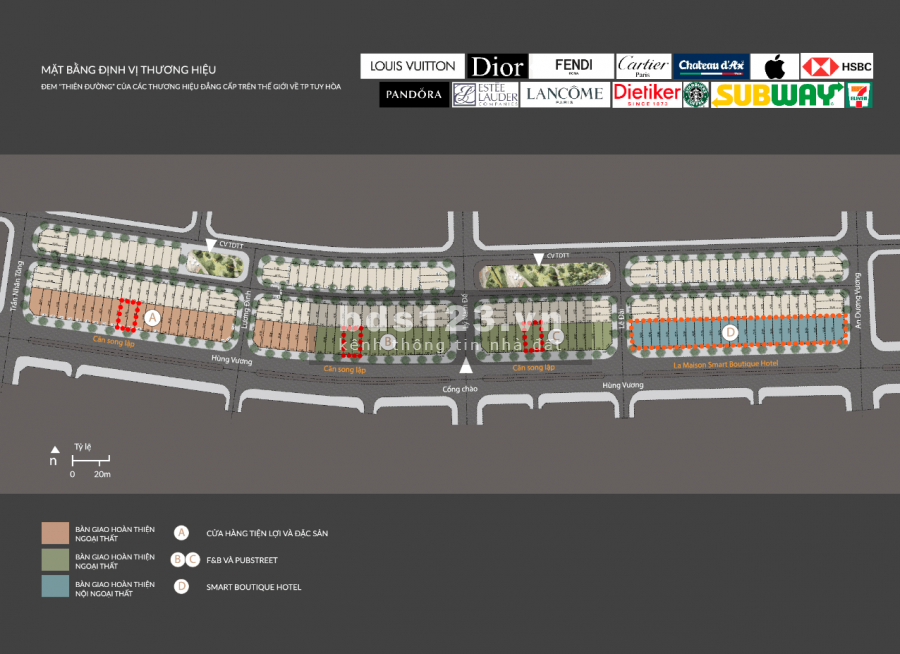Screen dimensions: 900x654
Task: Click the Starbucks logo icon
Action: coord(696,95)
